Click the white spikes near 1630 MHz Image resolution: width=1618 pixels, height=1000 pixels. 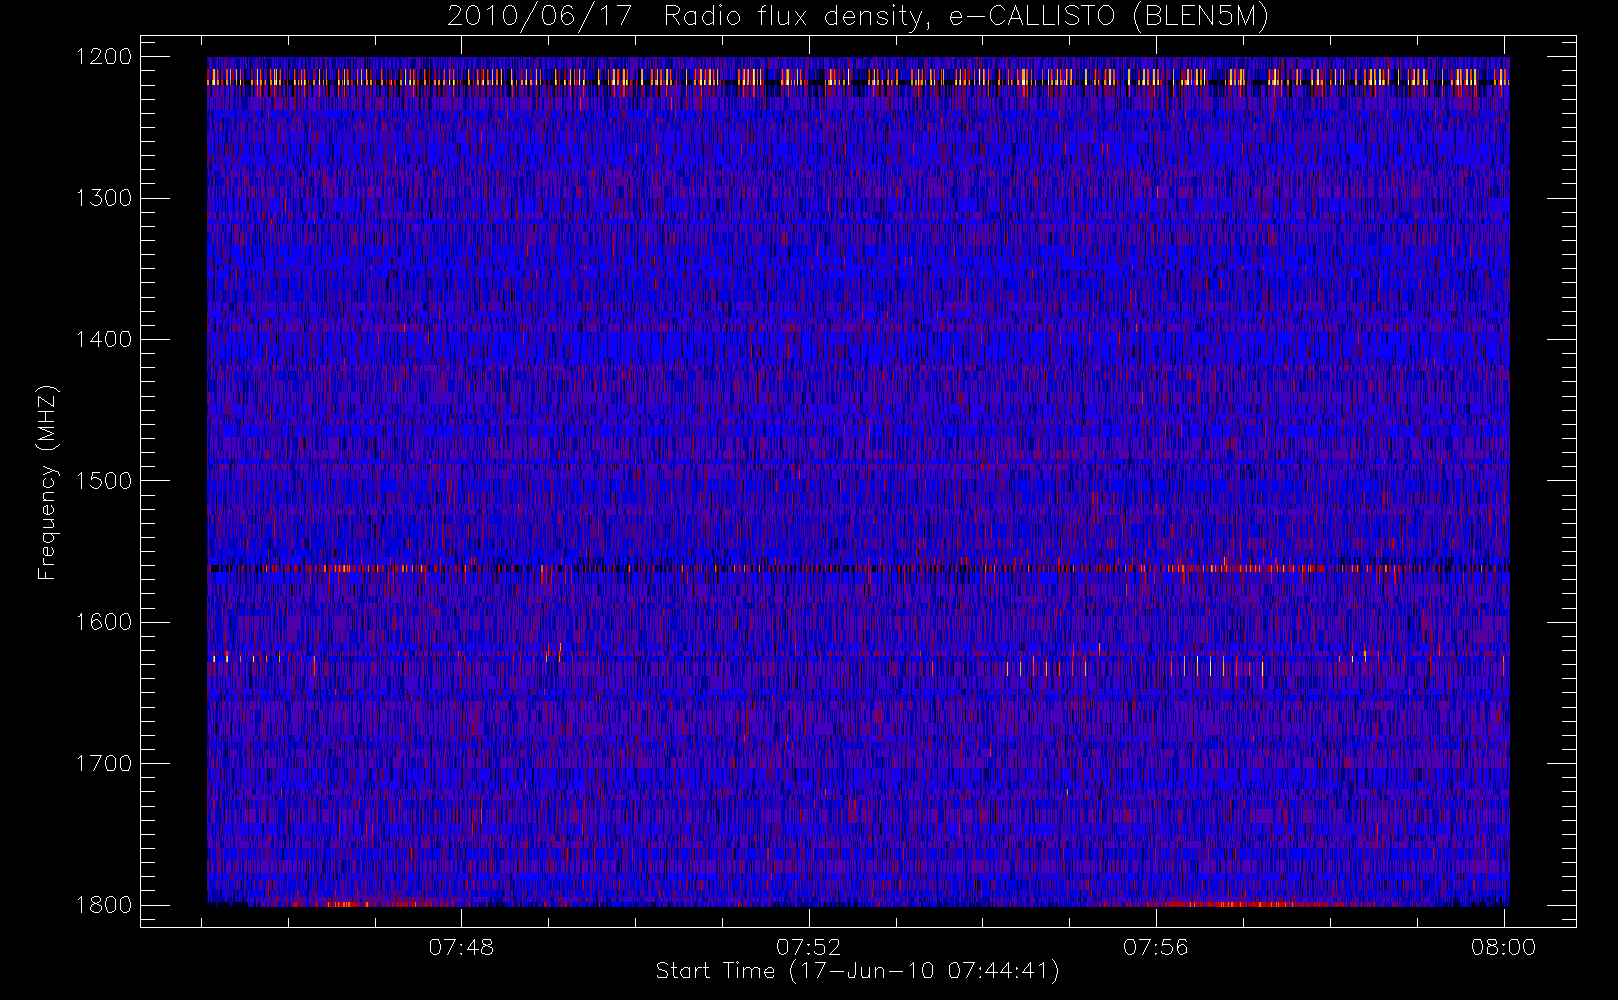click(1135, 666)
